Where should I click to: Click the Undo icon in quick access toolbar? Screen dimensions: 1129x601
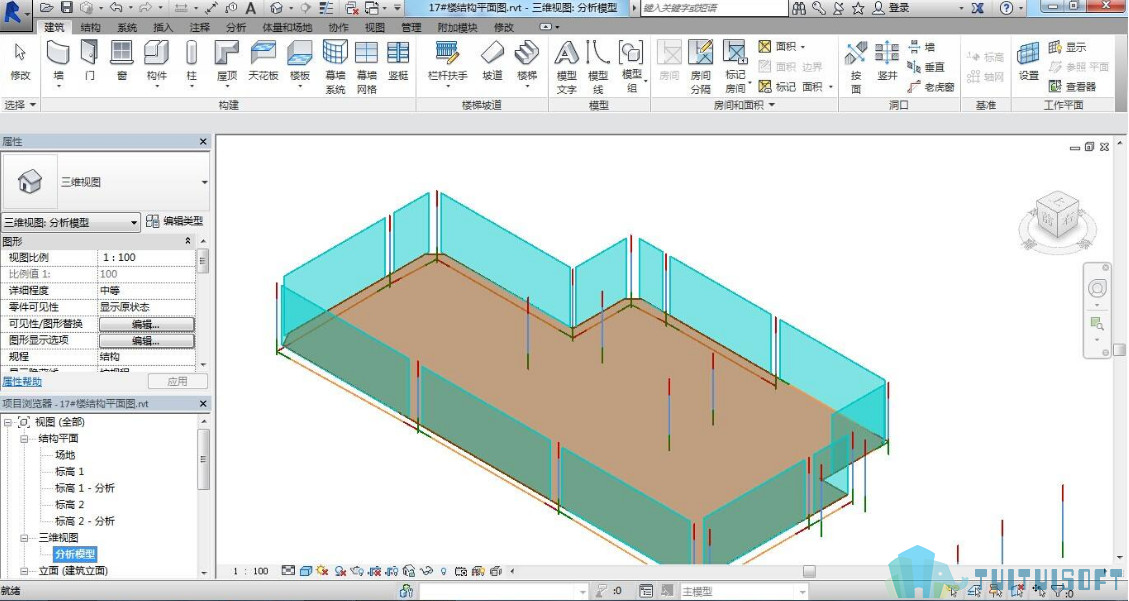[116, 8]
